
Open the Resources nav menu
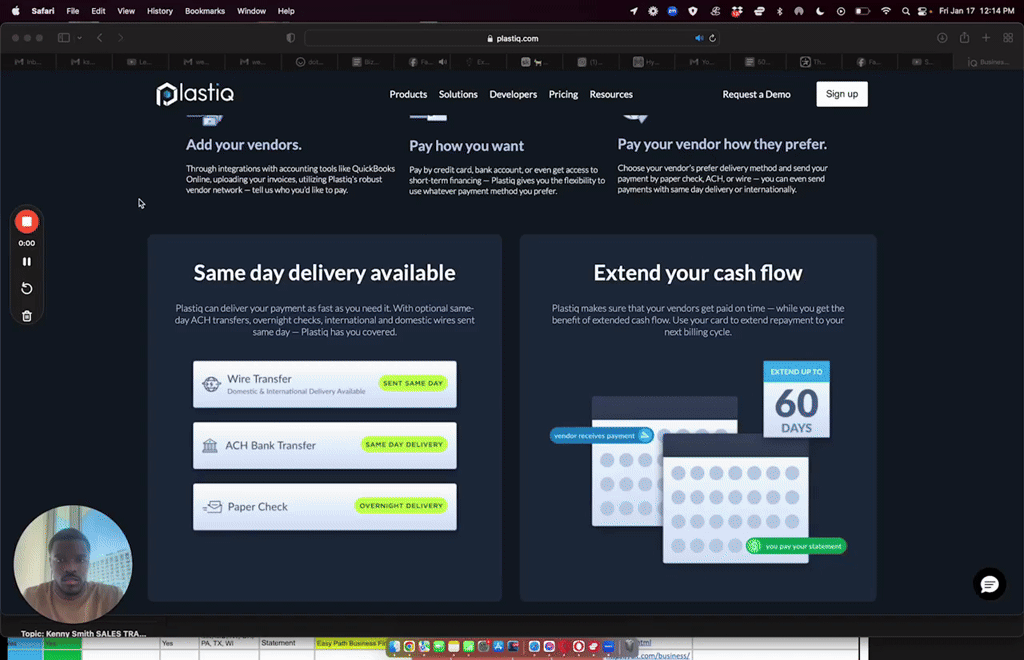[611, 94]
